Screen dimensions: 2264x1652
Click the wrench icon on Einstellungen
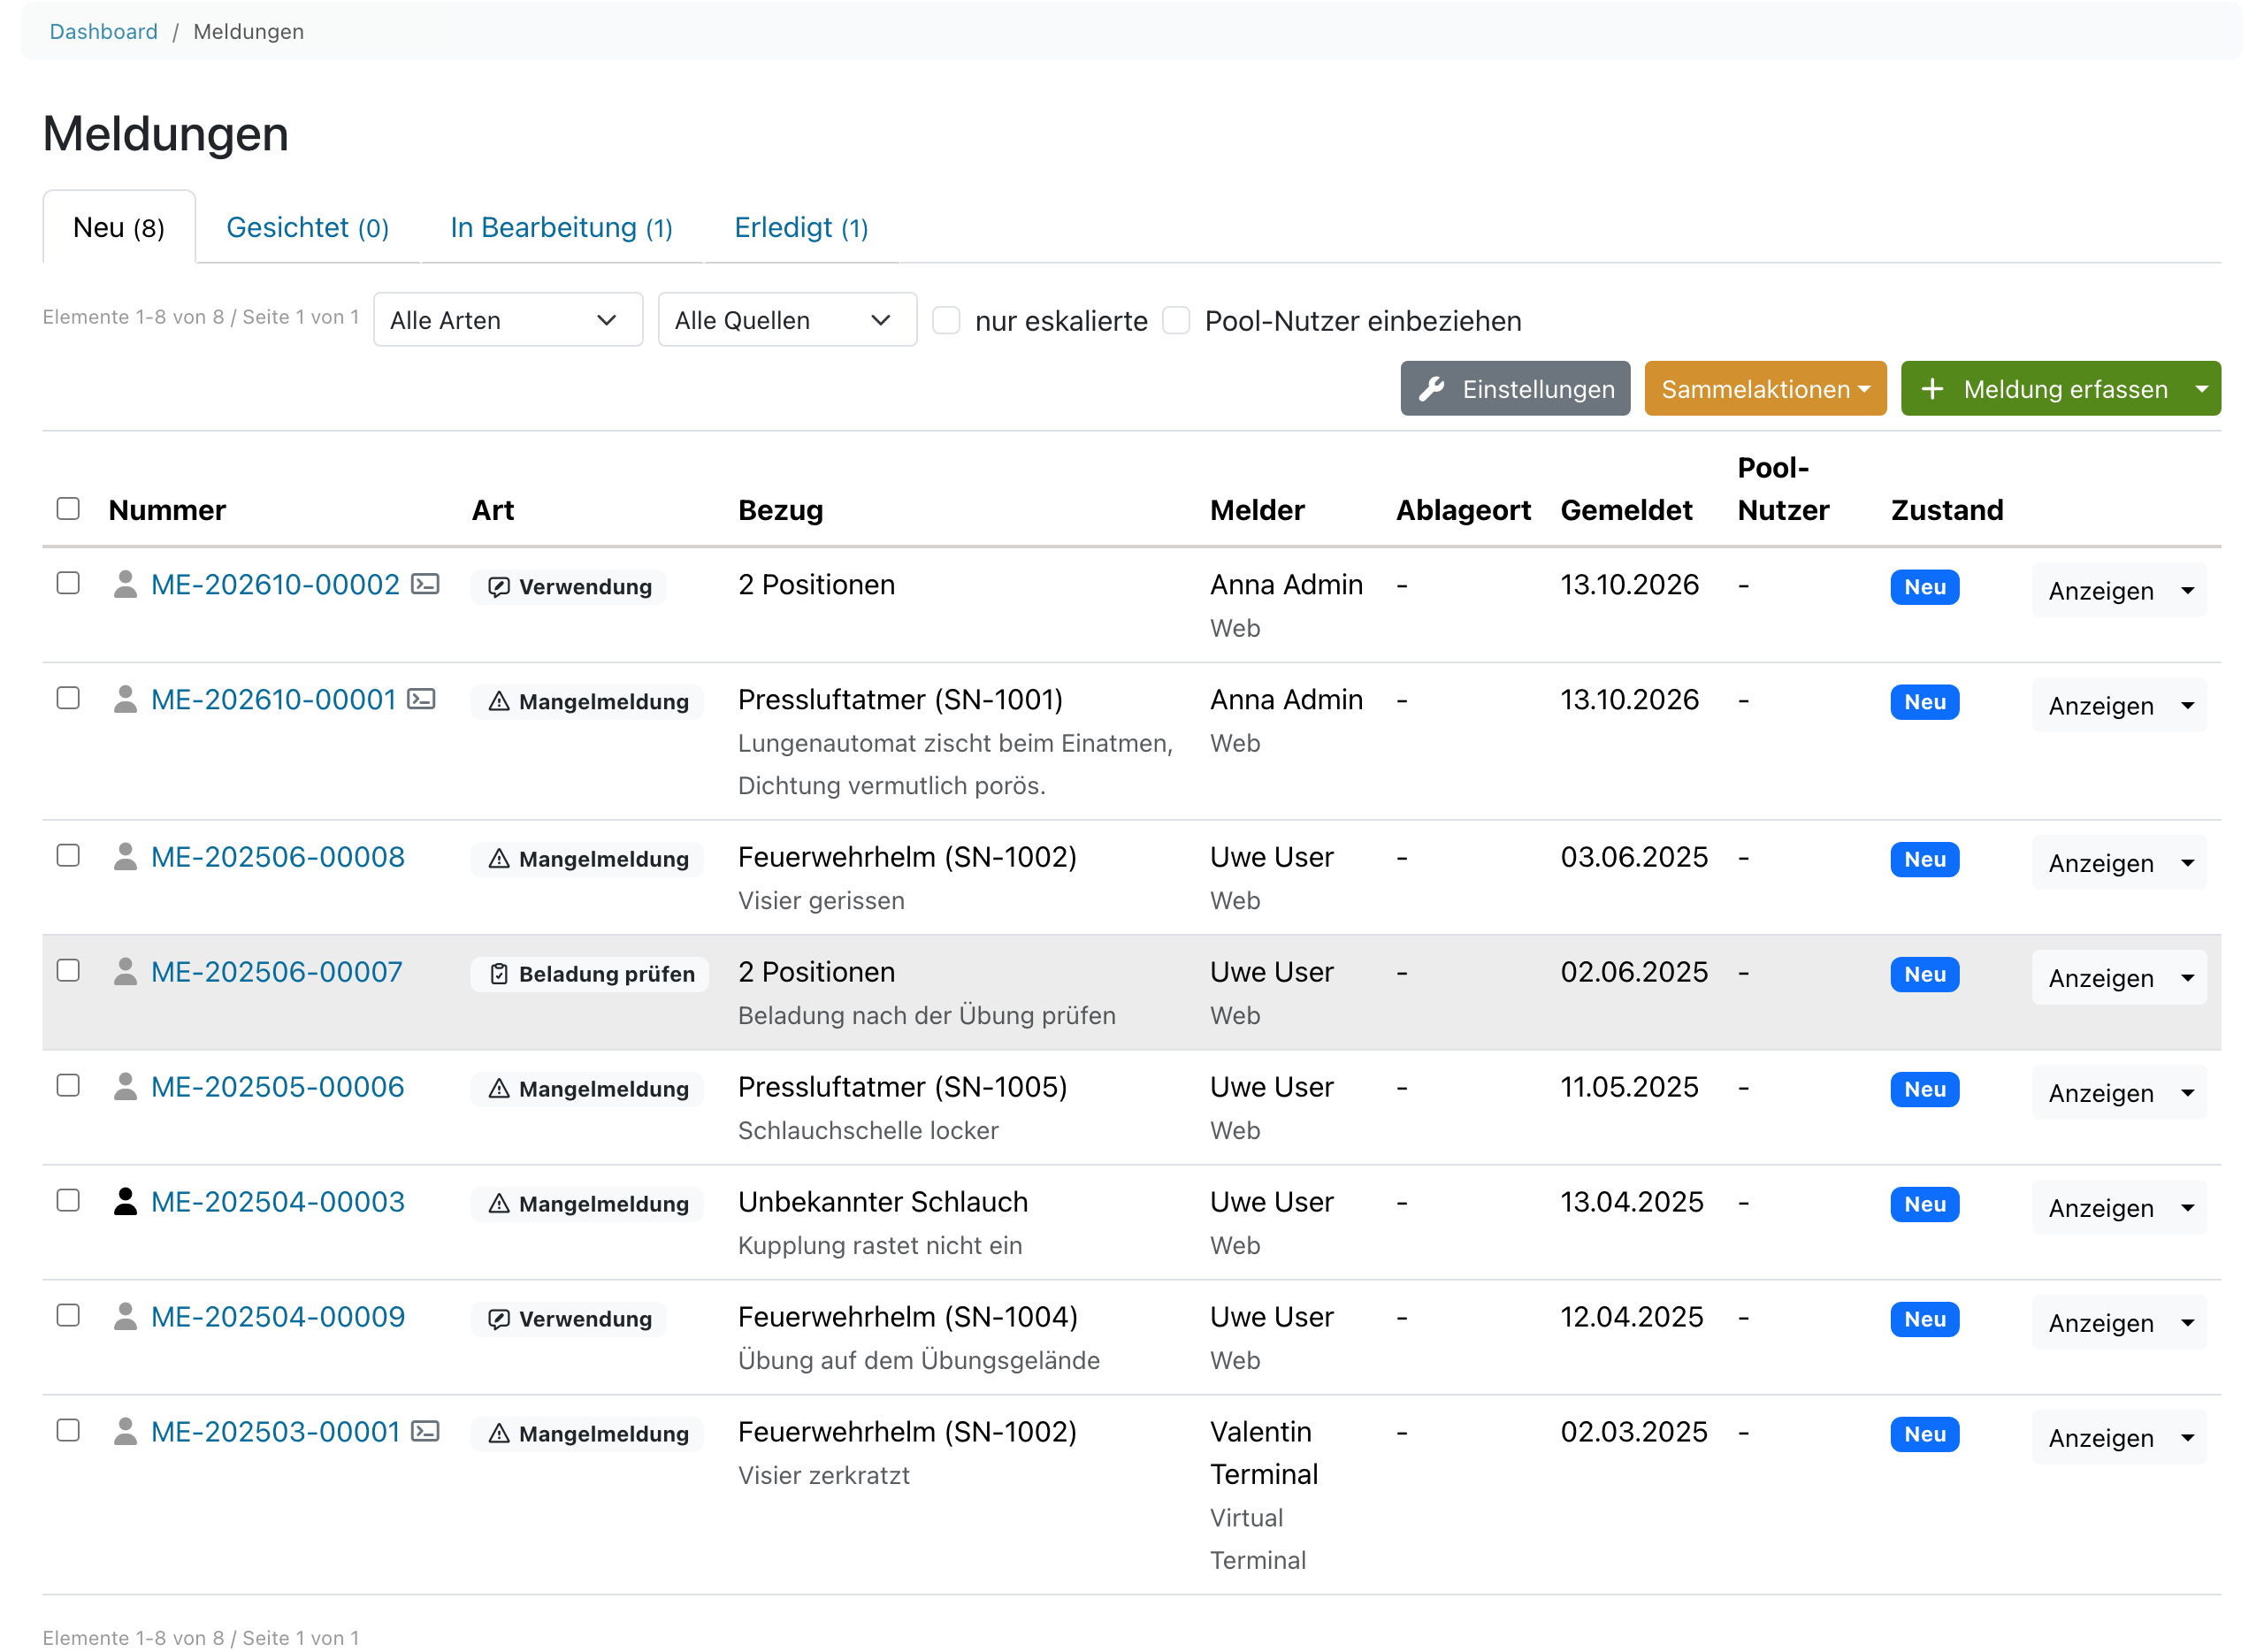pos(1431,389)
